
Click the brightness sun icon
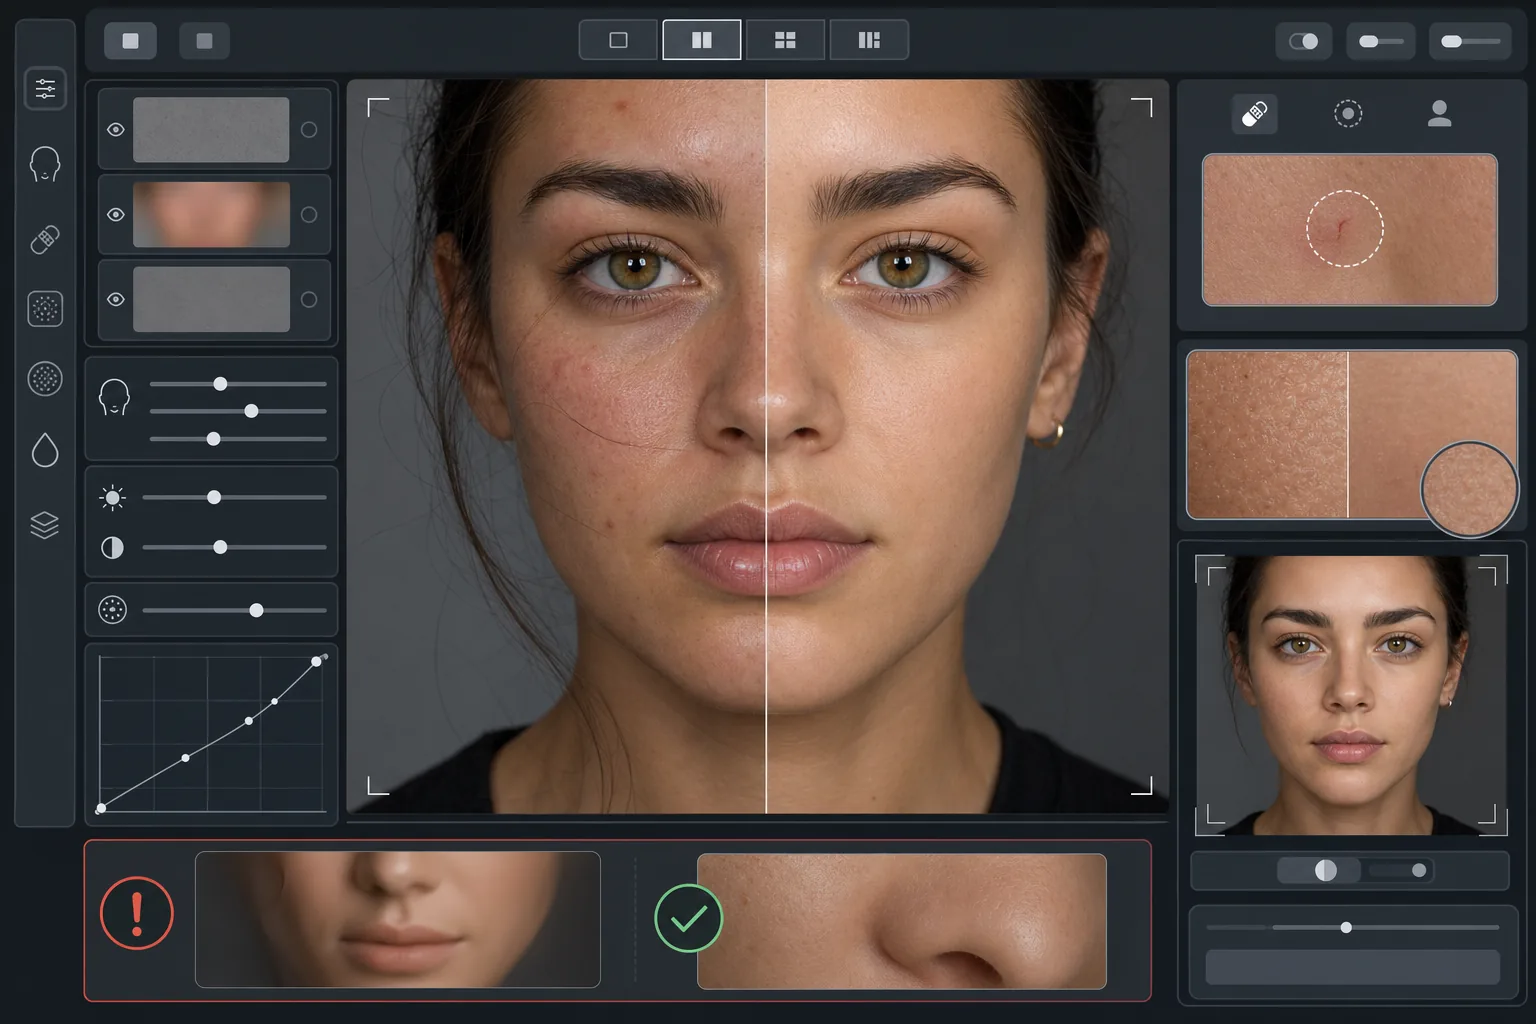[113, 498]
